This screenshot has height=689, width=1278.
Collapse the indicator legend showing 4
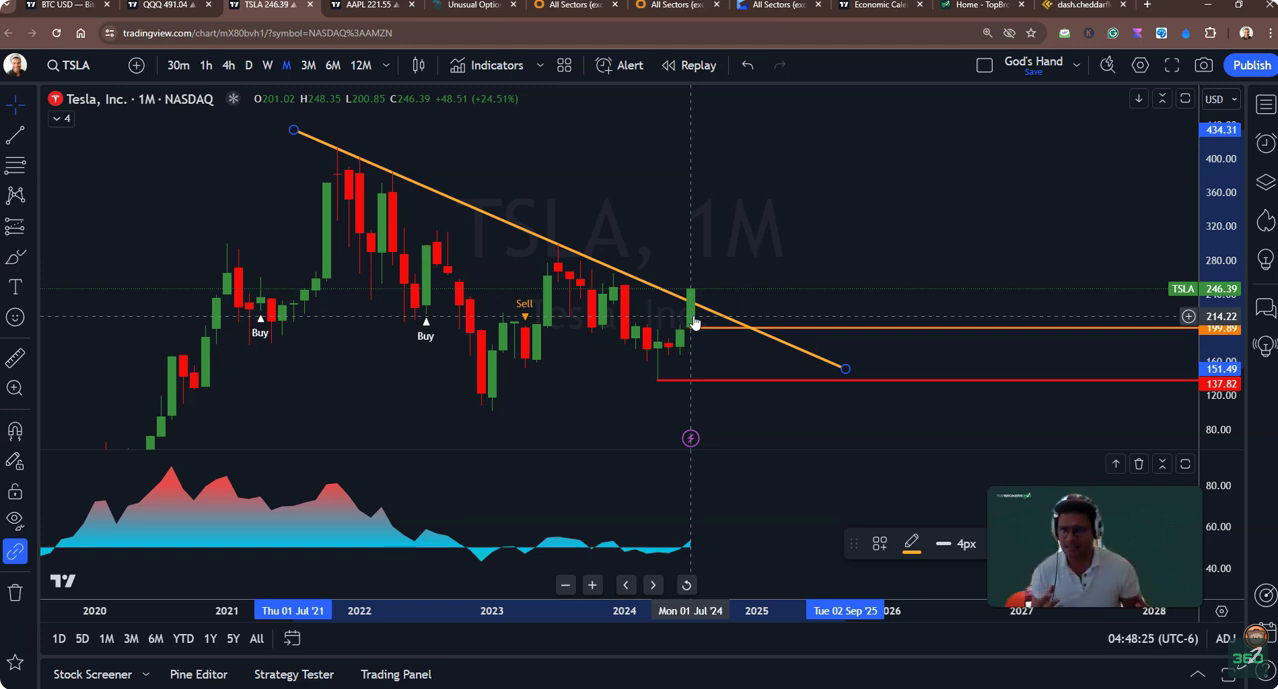62,118
